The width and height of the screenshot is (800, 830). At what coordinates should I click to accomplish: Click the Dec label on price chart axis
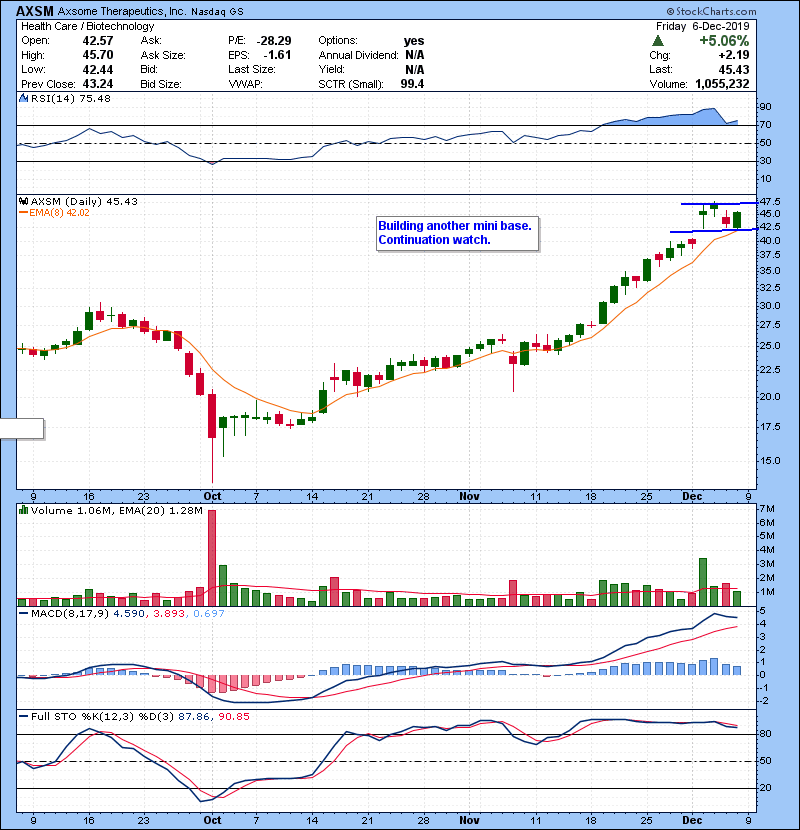click(692, 497)
